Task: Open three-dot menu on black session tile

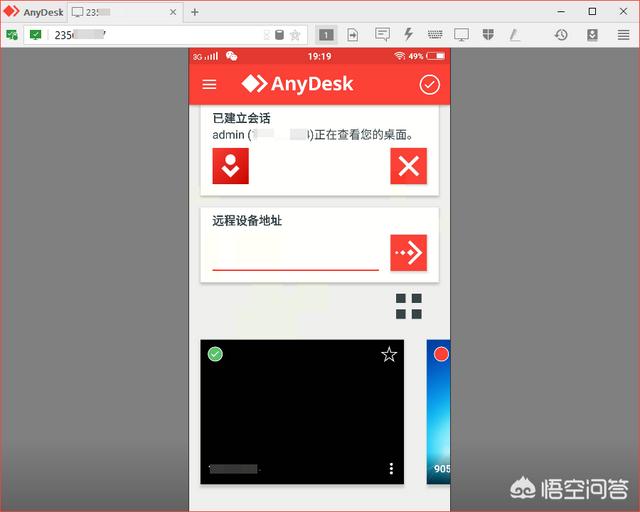Action: 391,468
